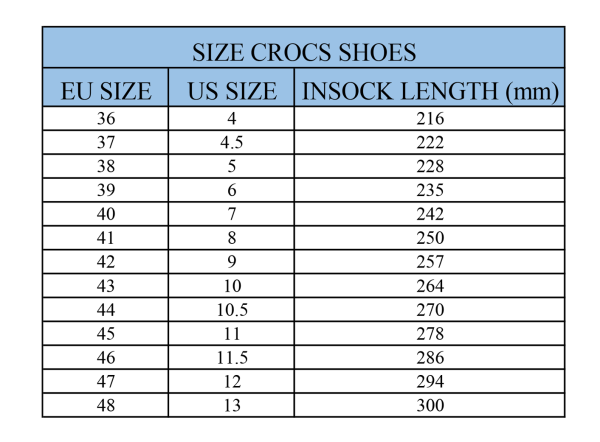600x442 pixels.
Task: Click EU size 48 cell
Action: click(106, 405)
